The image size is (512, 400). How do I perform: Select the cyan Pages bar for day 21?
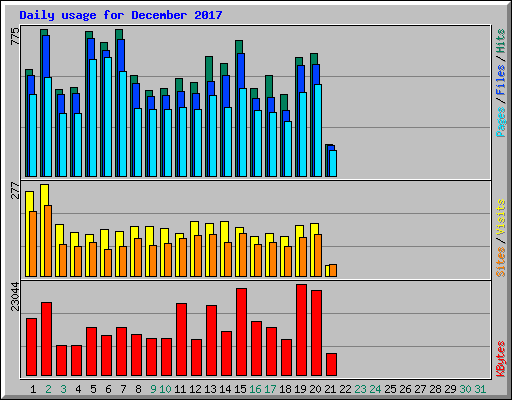tap(333, 164)
